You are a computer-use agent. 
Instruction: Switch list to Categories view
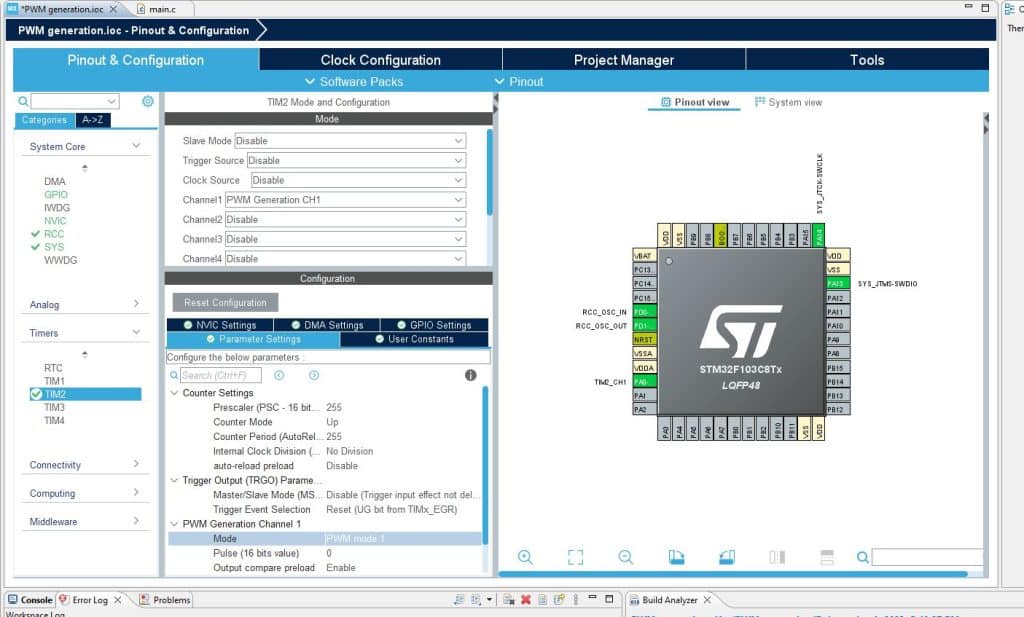[x=44, y=120]
